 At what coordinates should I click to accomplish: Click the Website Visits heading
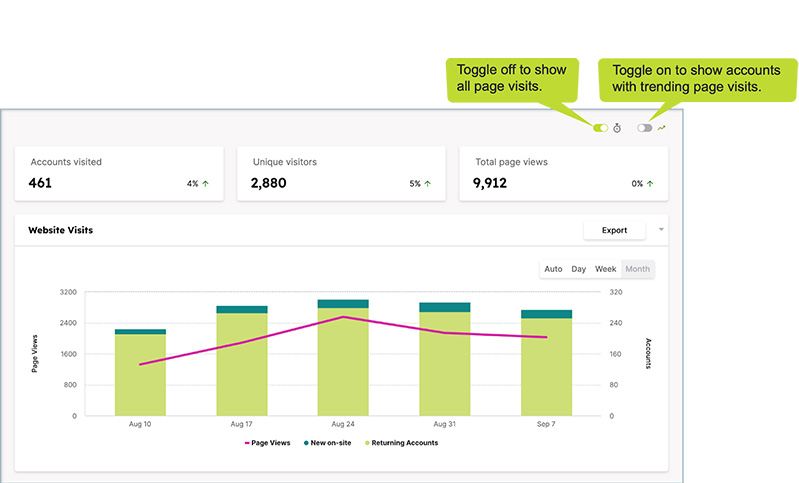pyautogui.click(x=61, y=230)
